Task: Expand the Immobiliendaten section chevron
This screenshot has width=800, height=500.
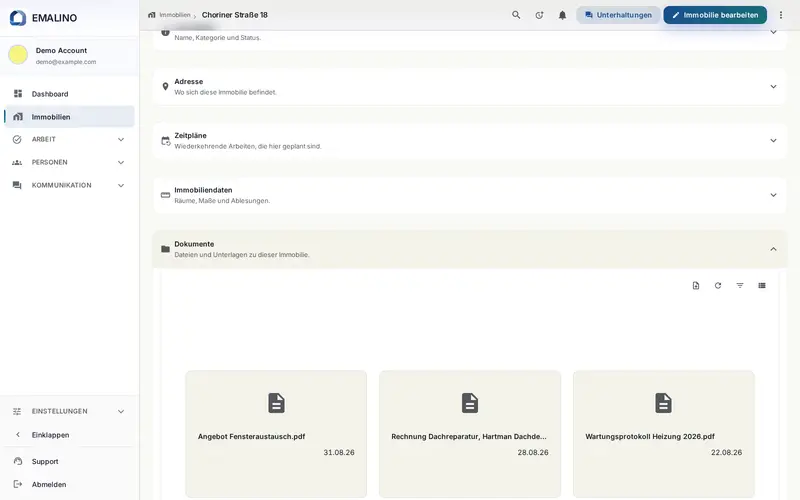Action: pos(773,195)
